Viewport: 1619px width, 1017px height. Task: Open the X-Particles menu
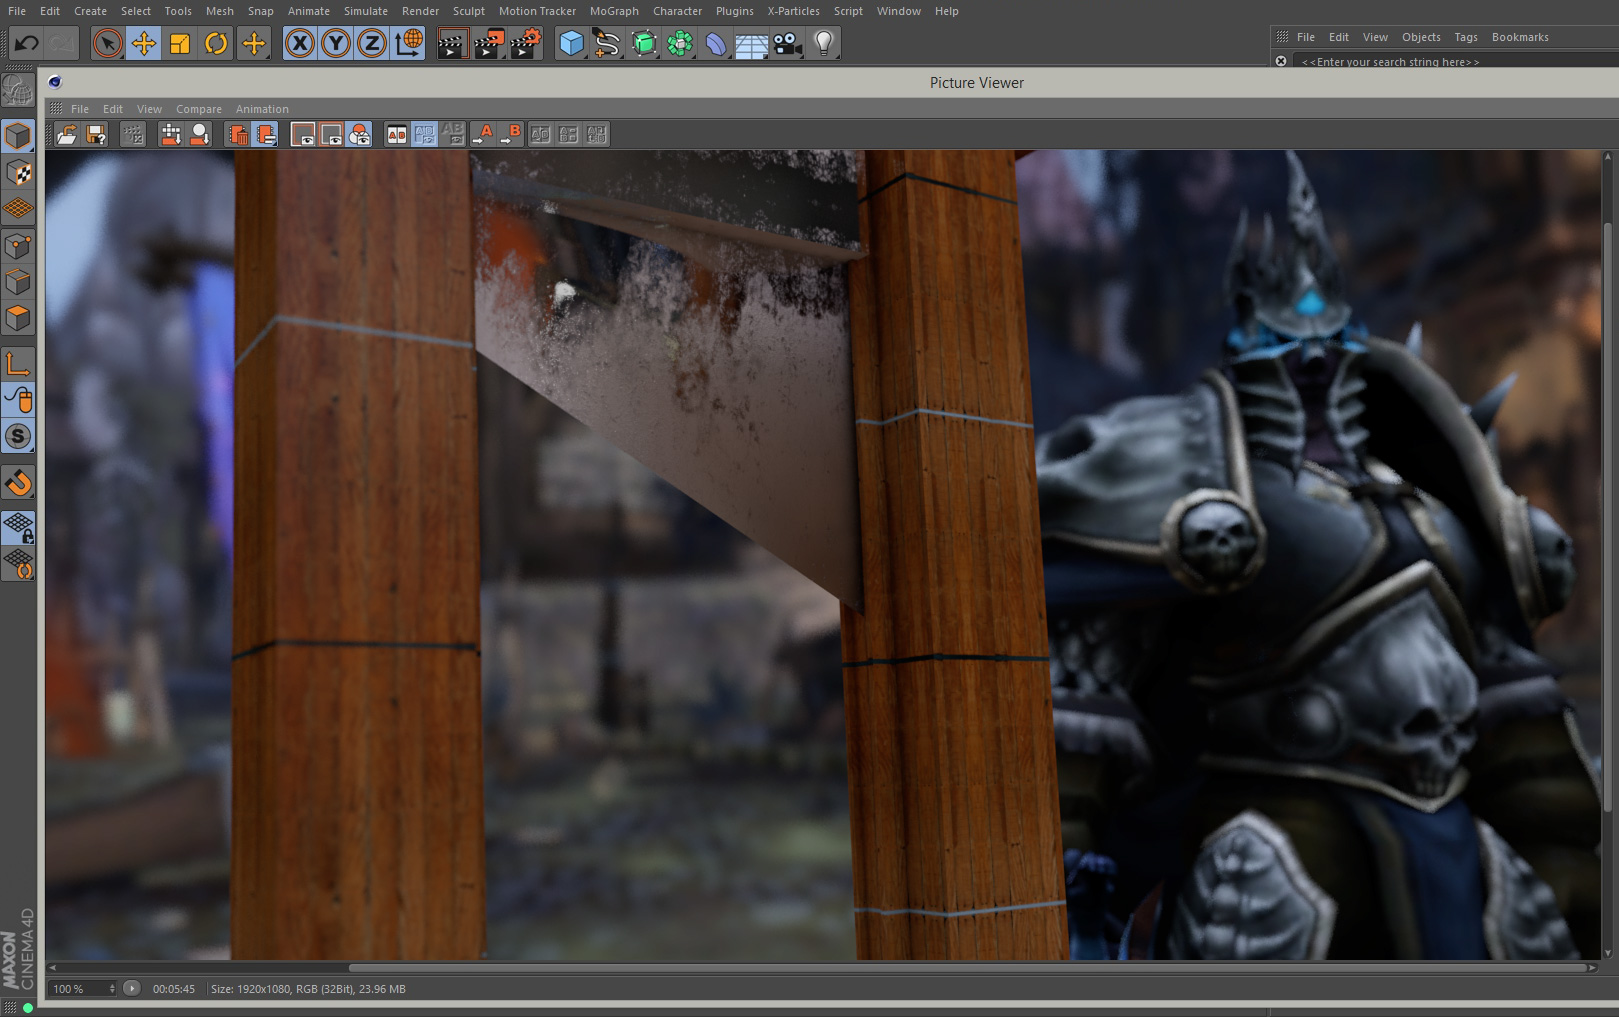(793, 11)
